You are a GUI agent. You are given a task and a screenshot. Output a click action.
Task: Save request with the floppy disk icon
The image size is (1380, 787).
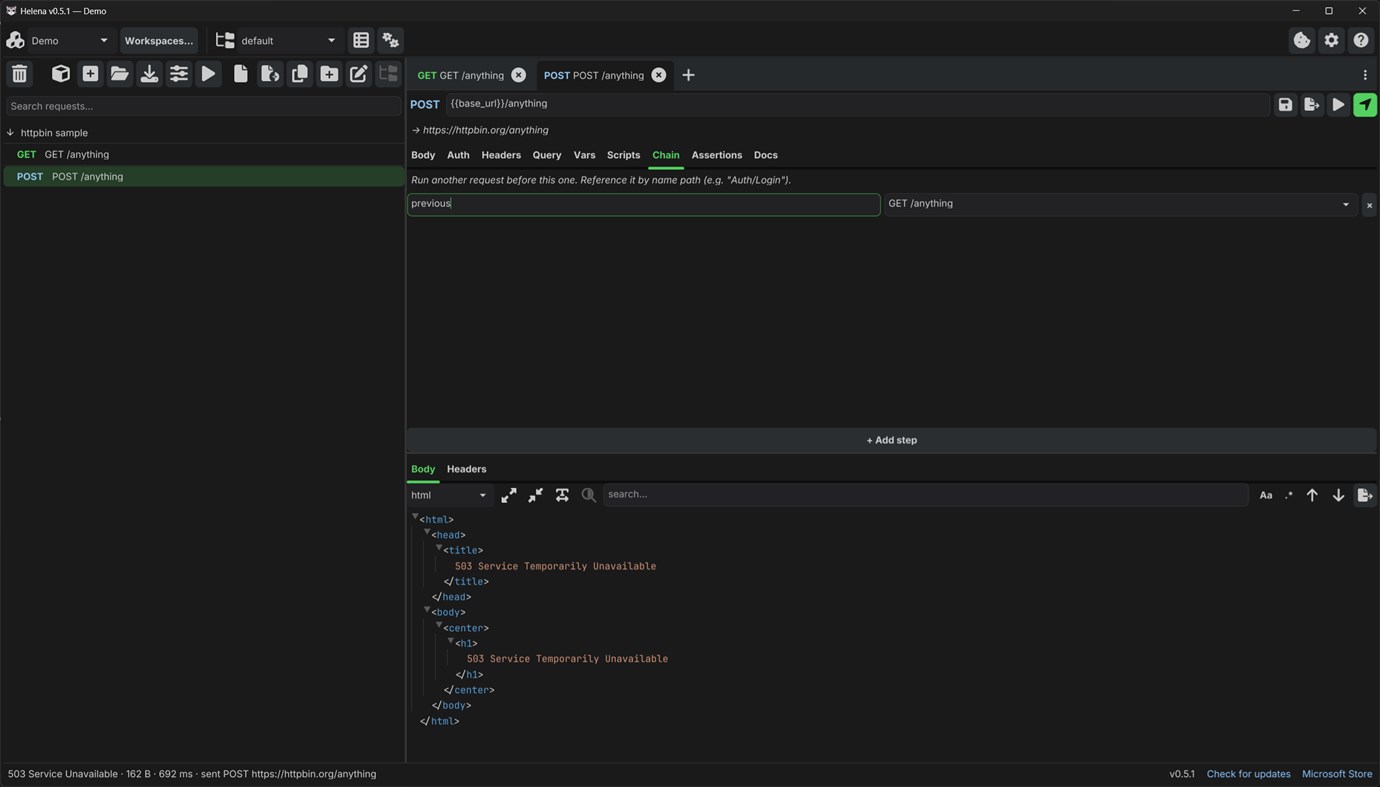click(x=1285, y=104)
